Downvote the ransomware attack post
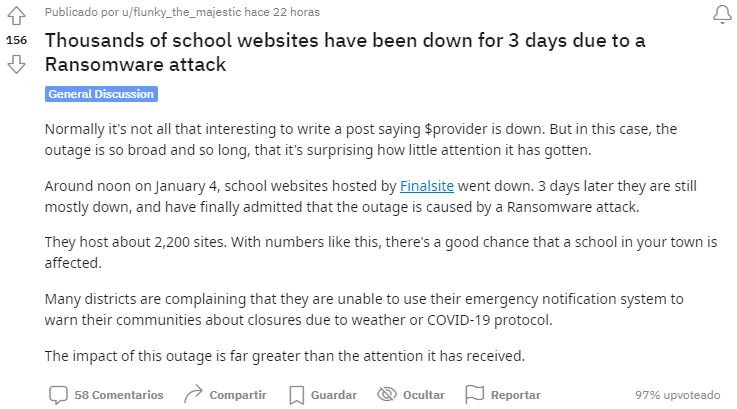The image size is (737, 409). pos(16,64)
